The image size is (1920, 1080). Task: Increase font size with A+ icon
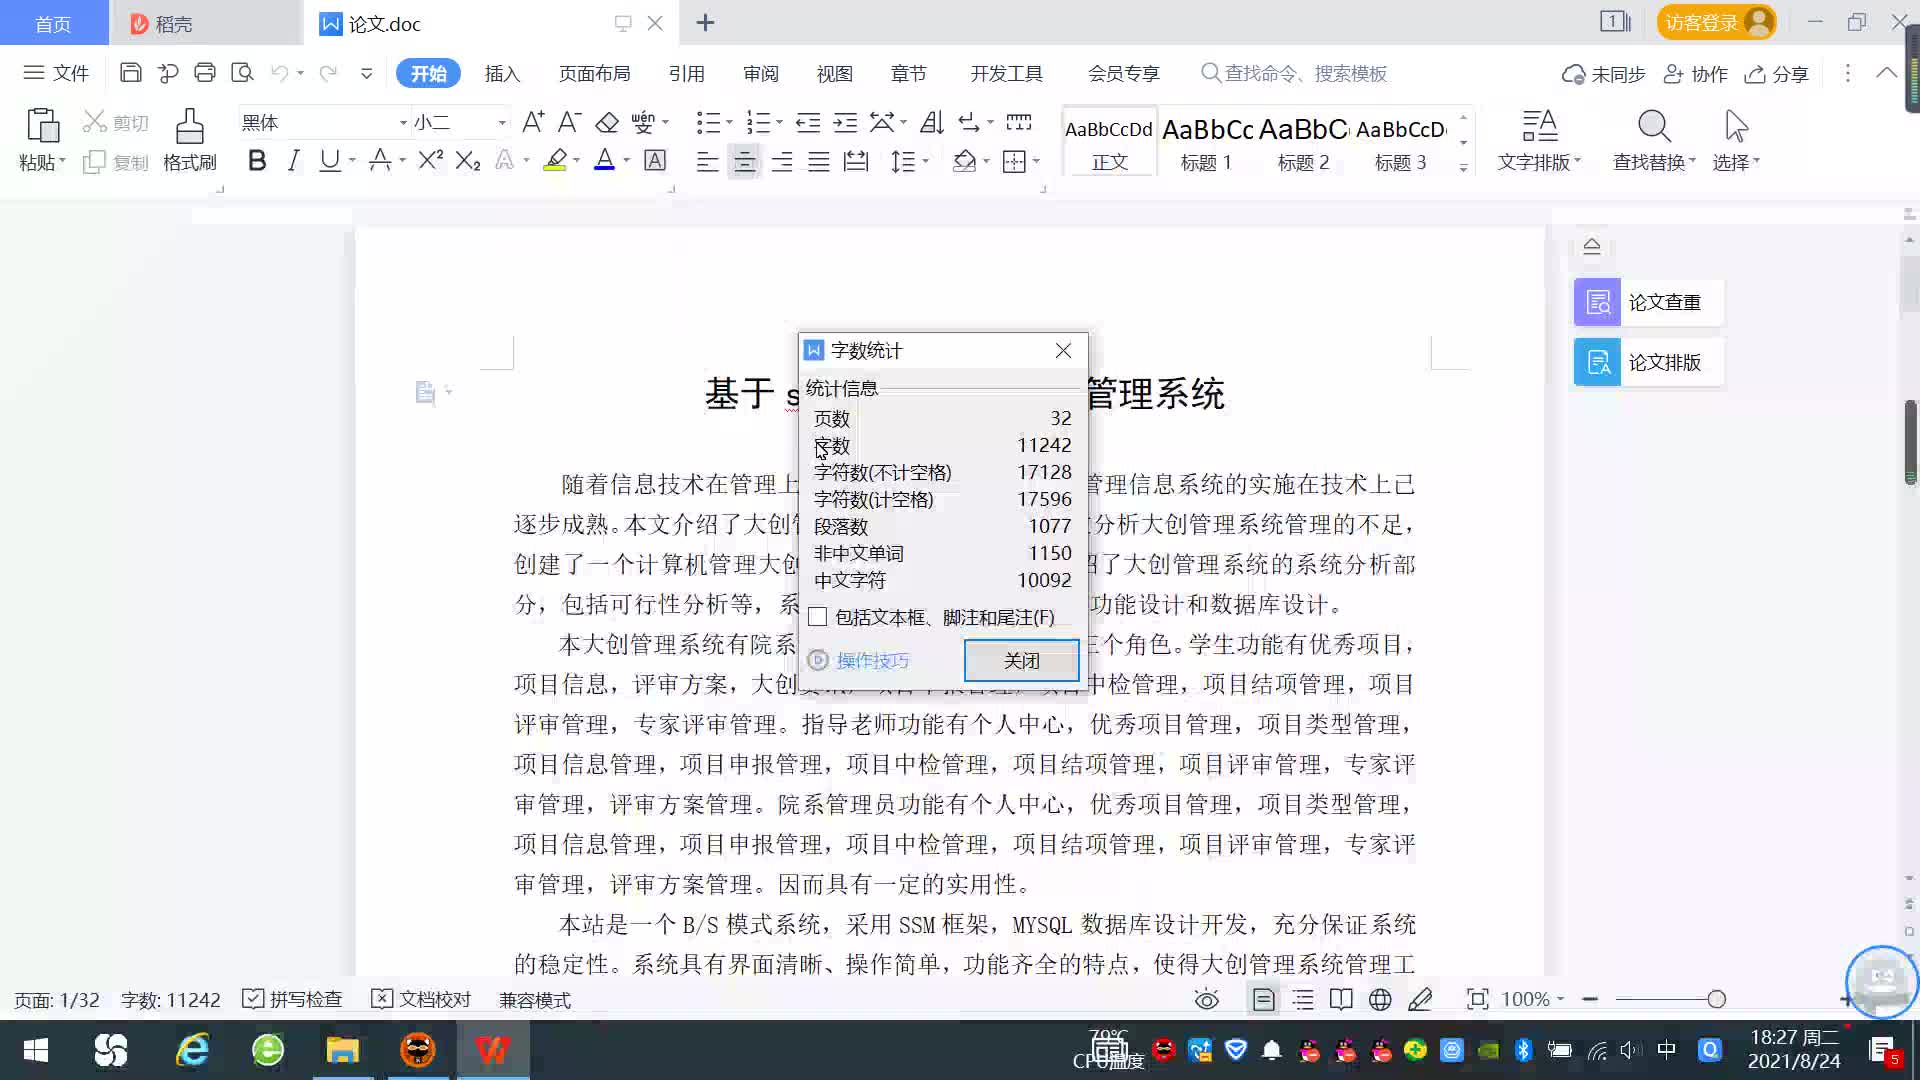point(533,122)
